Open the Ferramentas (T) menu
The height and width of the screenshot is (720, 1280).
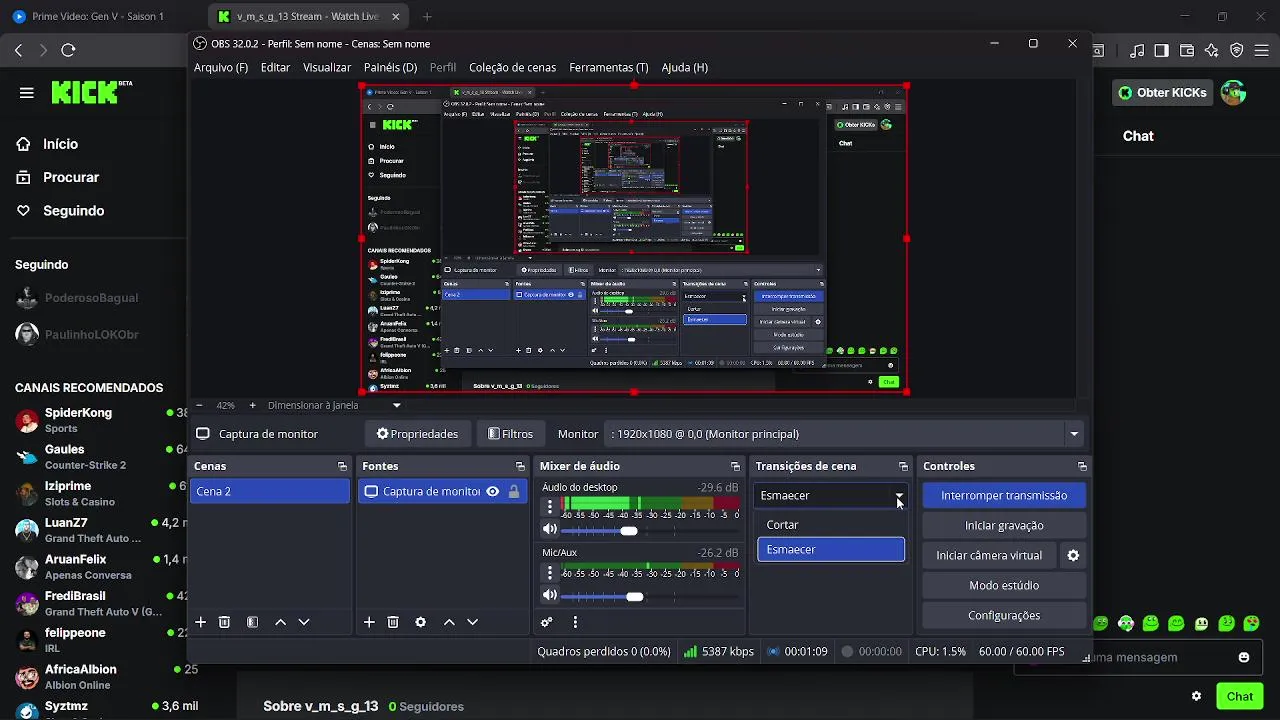click(608, 67)
